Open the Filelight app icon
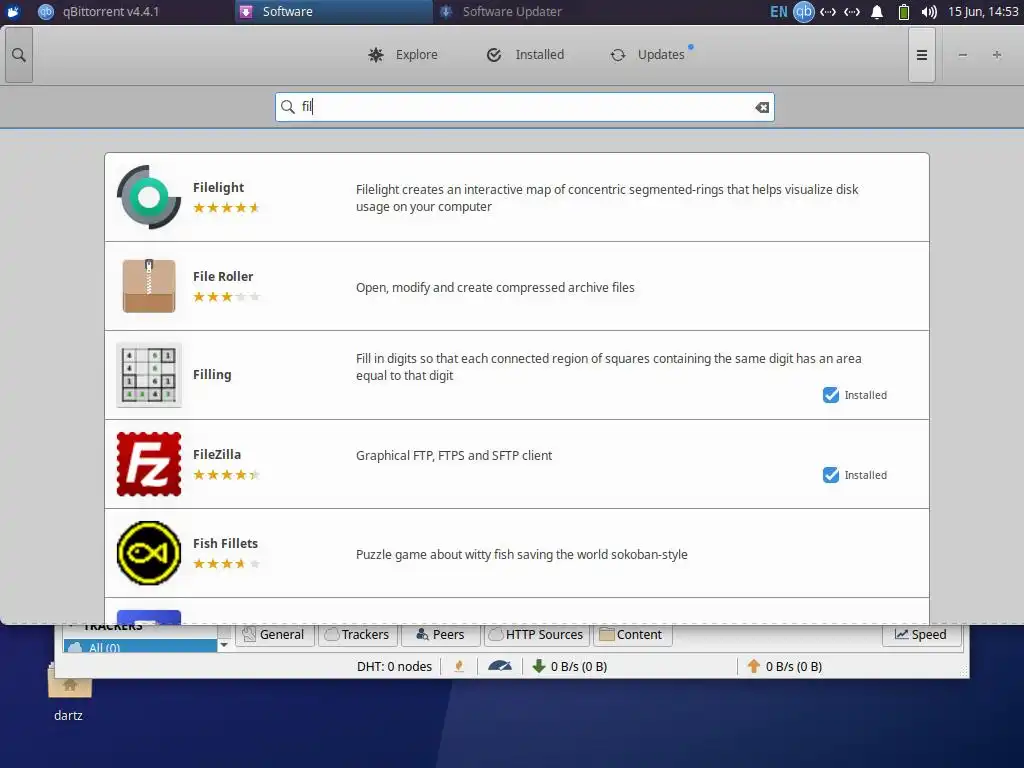 (x=149, y=197)
